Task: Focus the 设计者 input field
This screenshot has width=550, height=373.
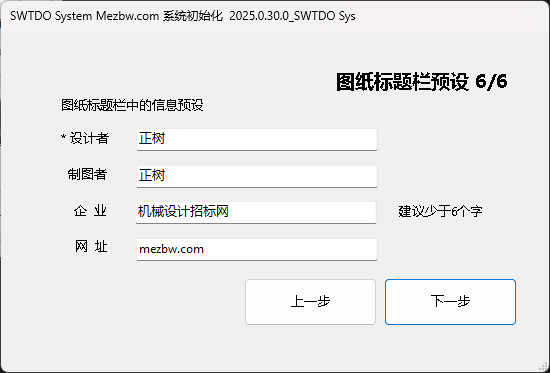Action: (257, 139)
